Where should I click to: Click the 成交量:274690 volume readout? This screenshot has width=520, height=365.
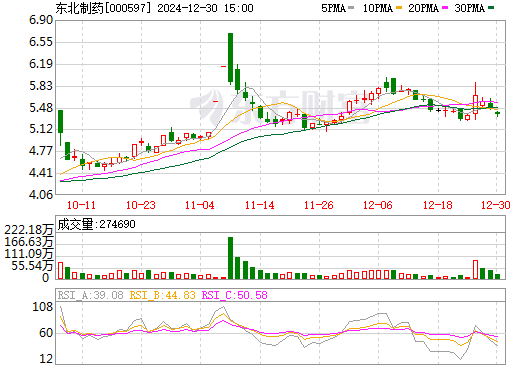[96, 224]
